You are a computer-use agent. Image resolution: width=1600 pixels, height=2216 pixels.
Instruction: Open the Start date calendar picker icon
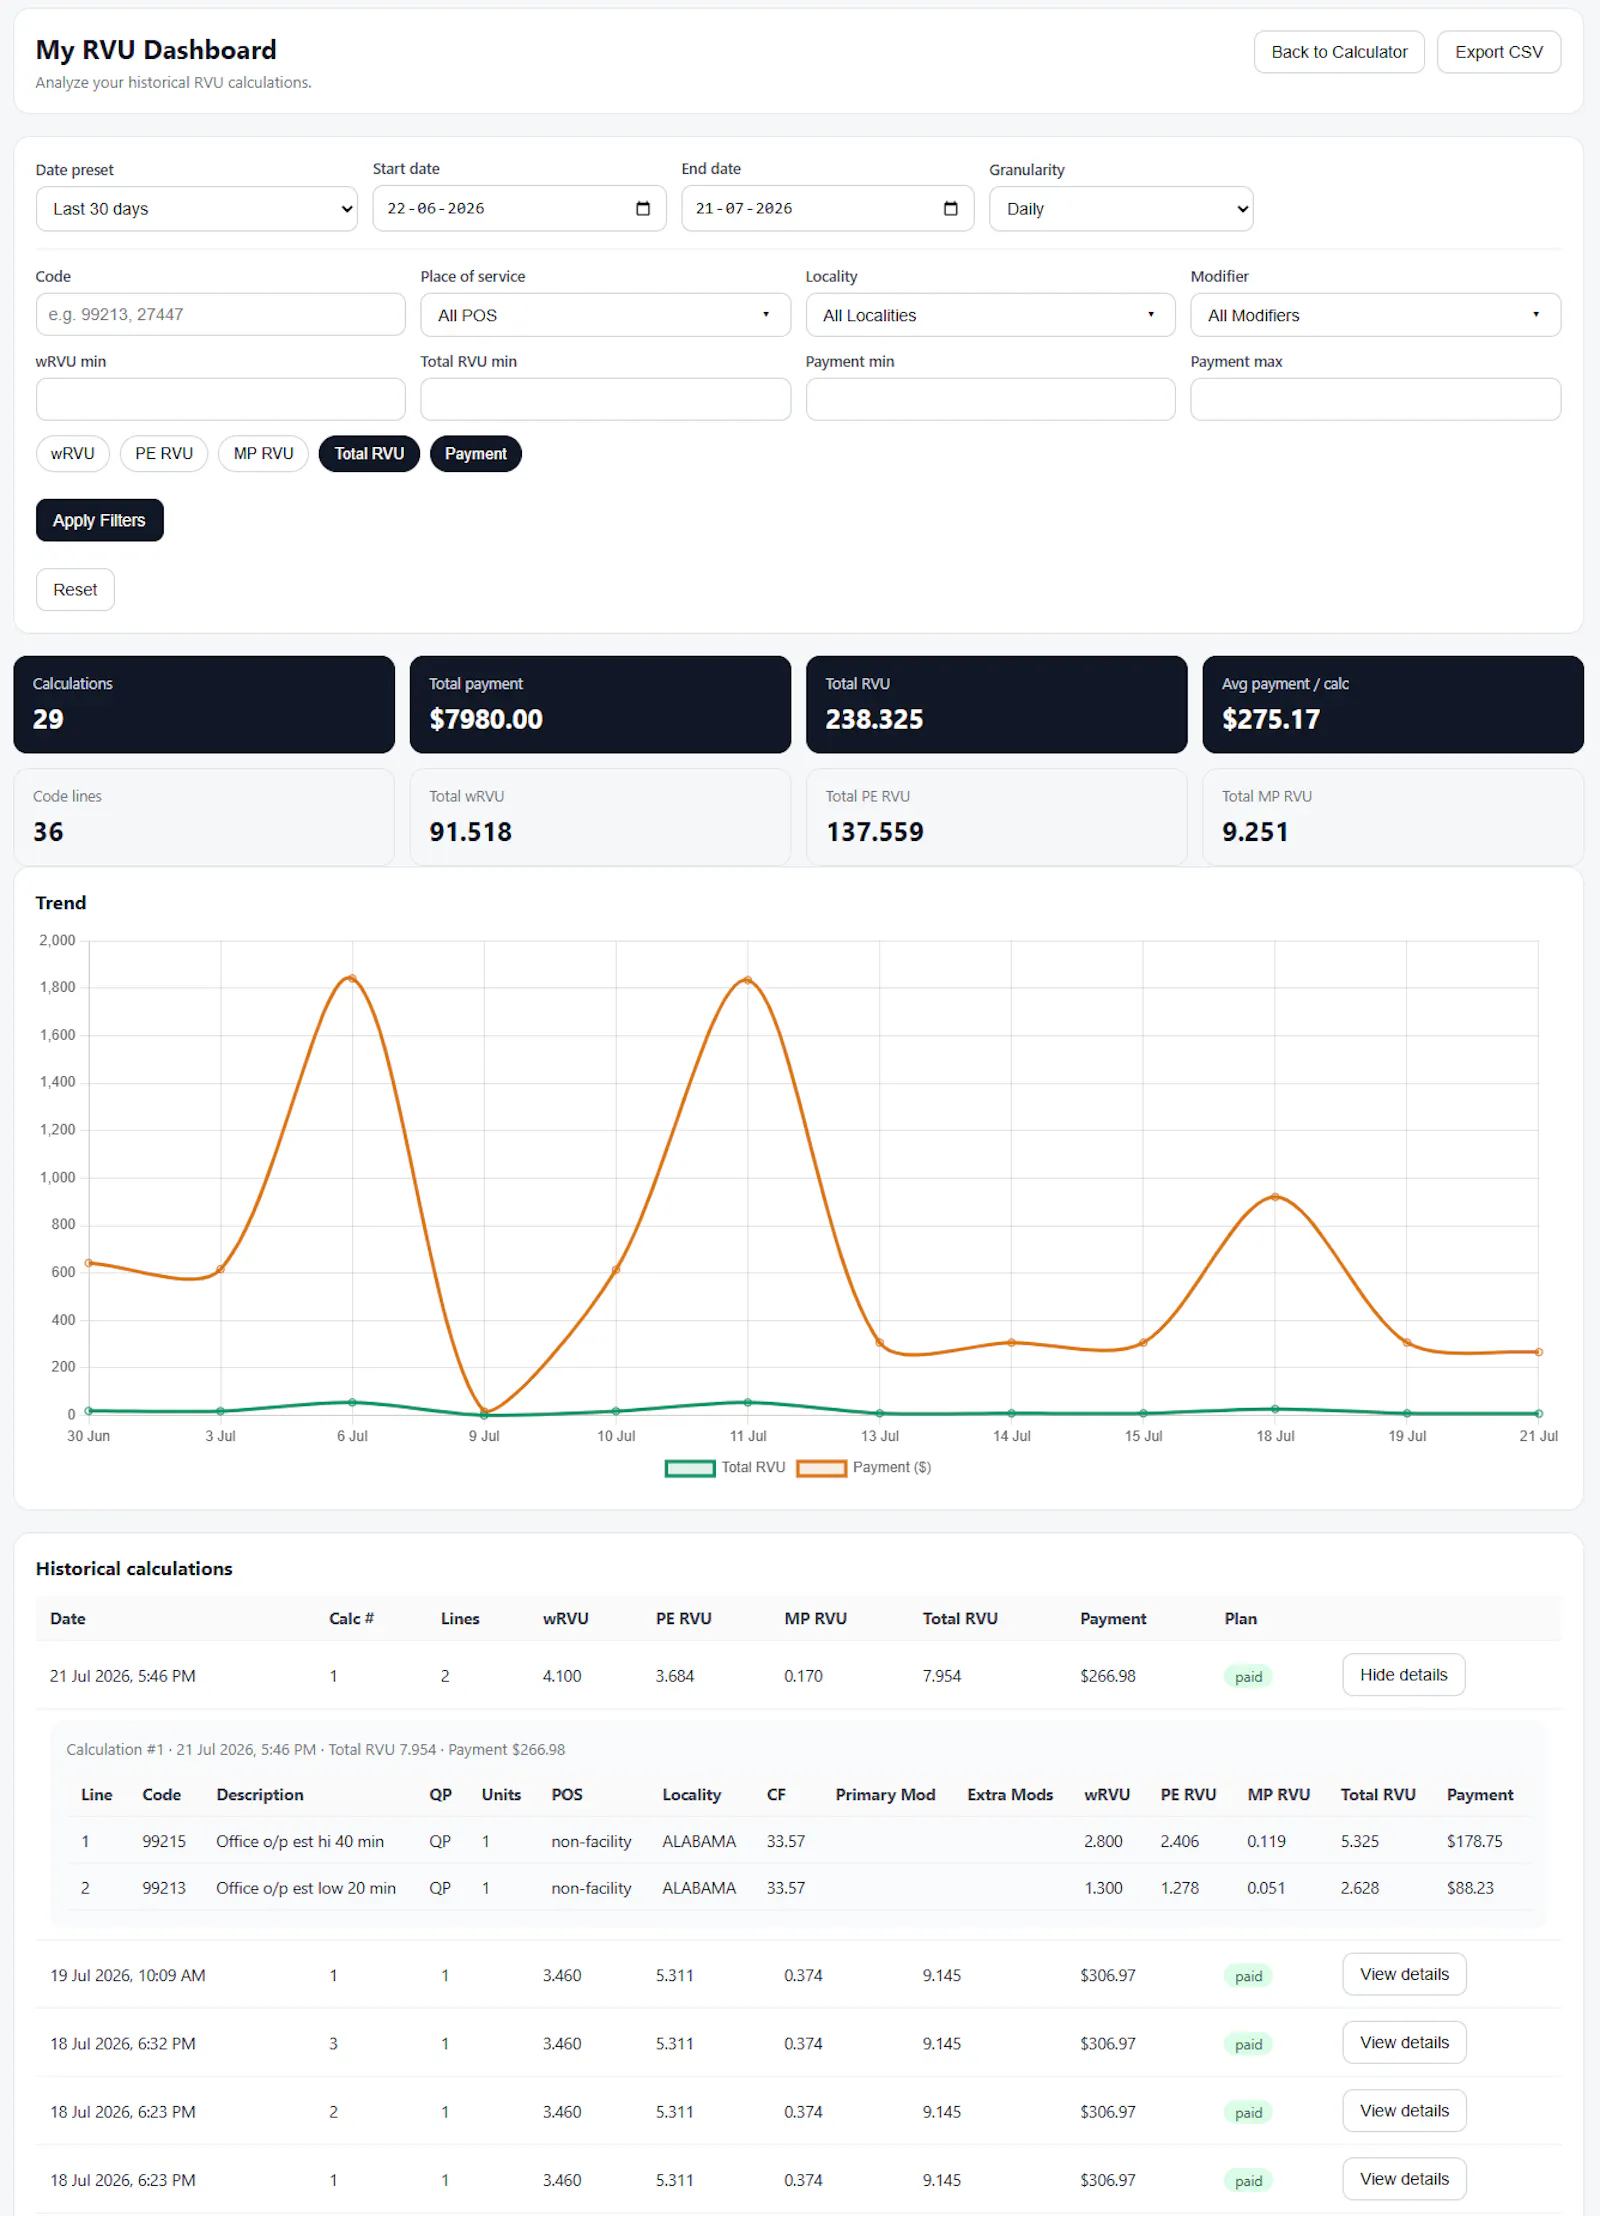[643, 209]
